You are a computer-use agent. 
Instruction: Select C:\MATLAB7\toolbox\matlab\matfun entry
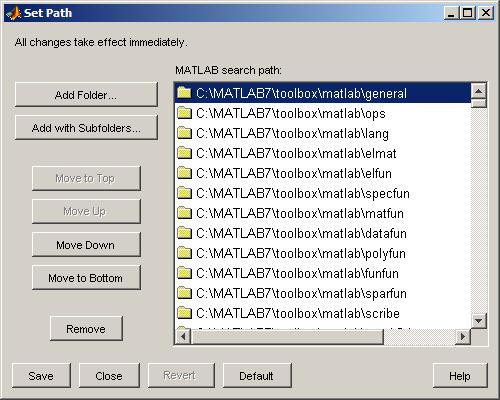(x=322, y=213)
